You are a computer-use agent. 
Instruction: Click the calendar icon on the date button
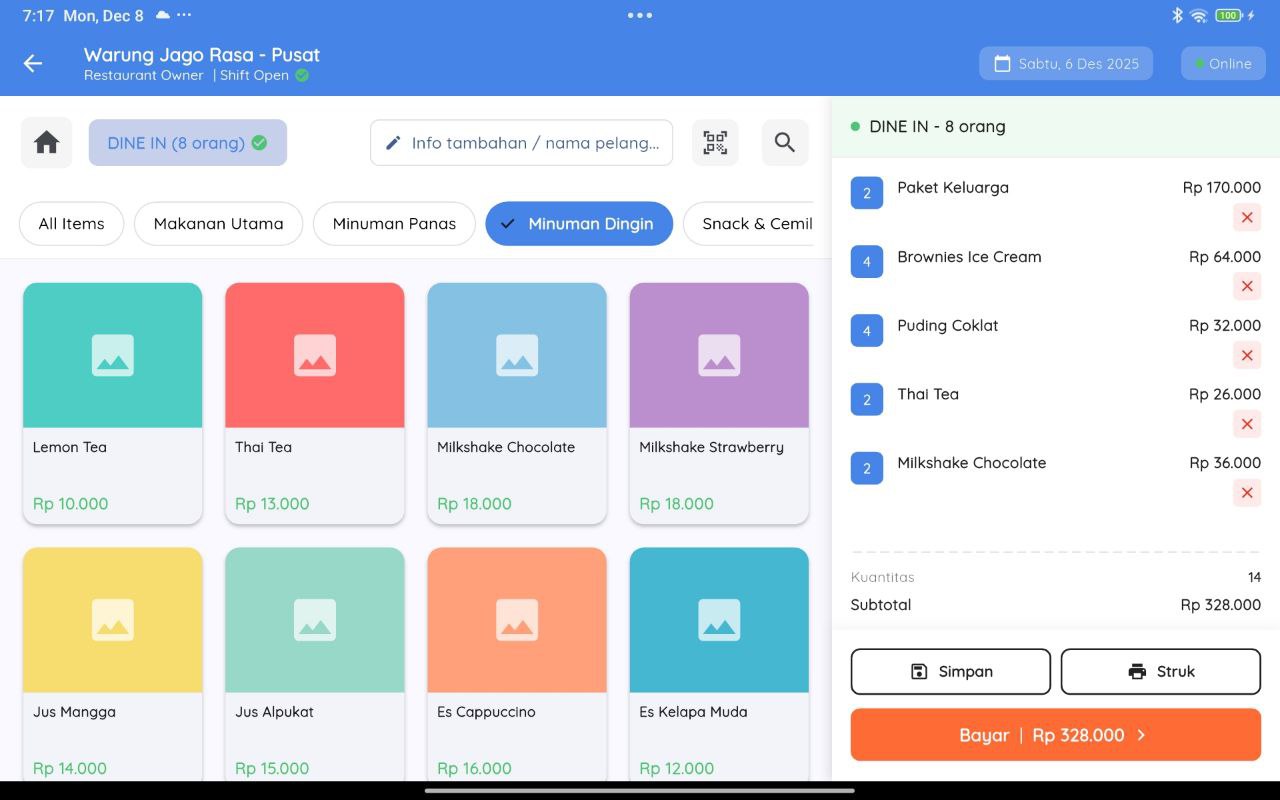point(1001,63)
